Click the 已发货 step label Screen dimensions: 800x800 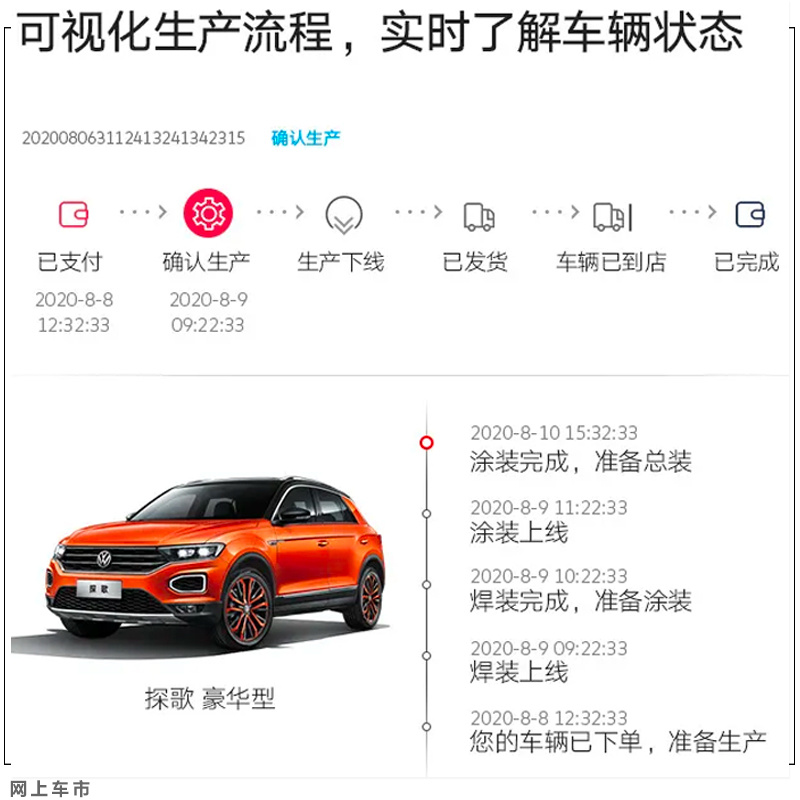click(x=475, y=262)
